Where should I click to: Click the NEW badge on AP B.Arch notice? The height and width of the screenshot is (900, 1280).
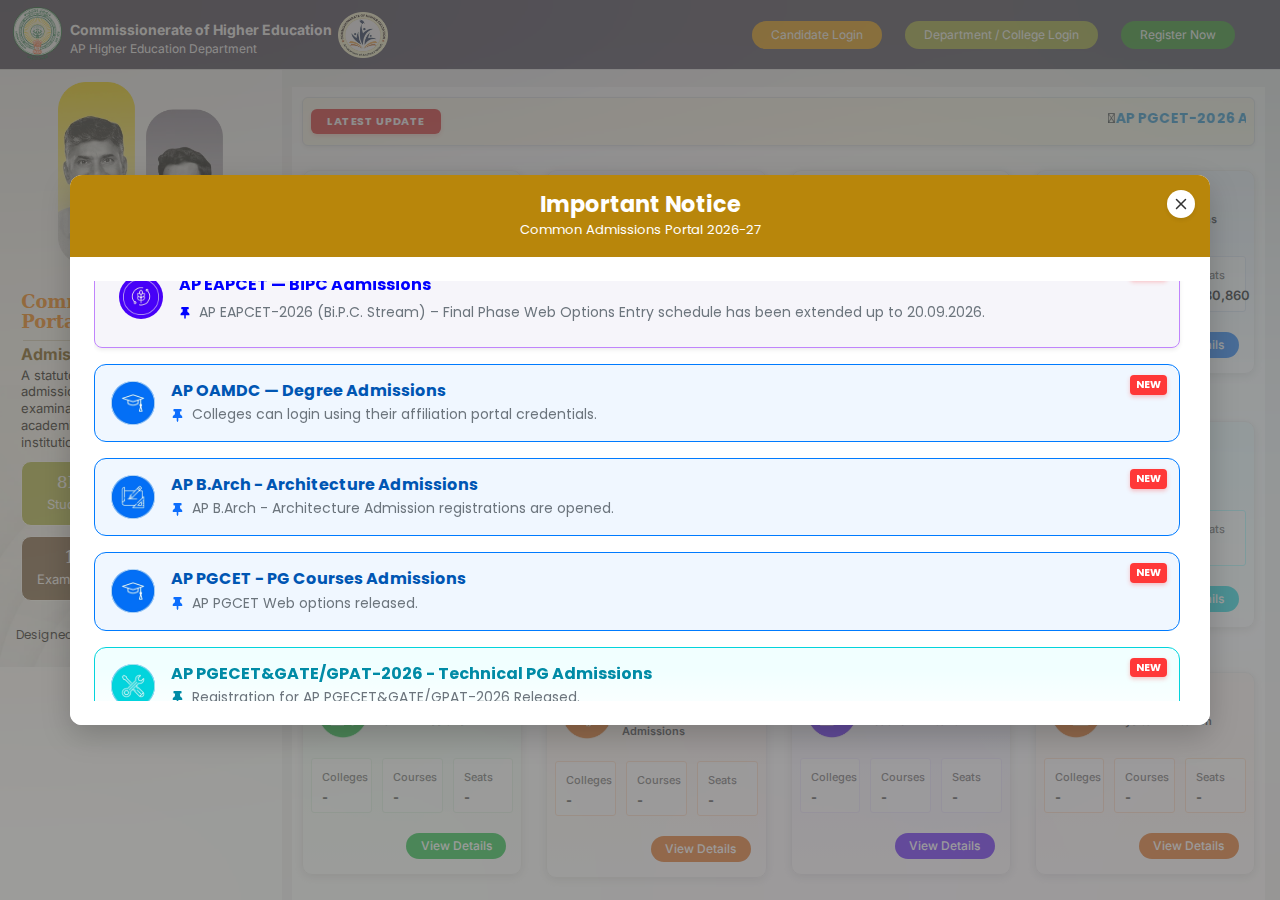coord(1148,479)
